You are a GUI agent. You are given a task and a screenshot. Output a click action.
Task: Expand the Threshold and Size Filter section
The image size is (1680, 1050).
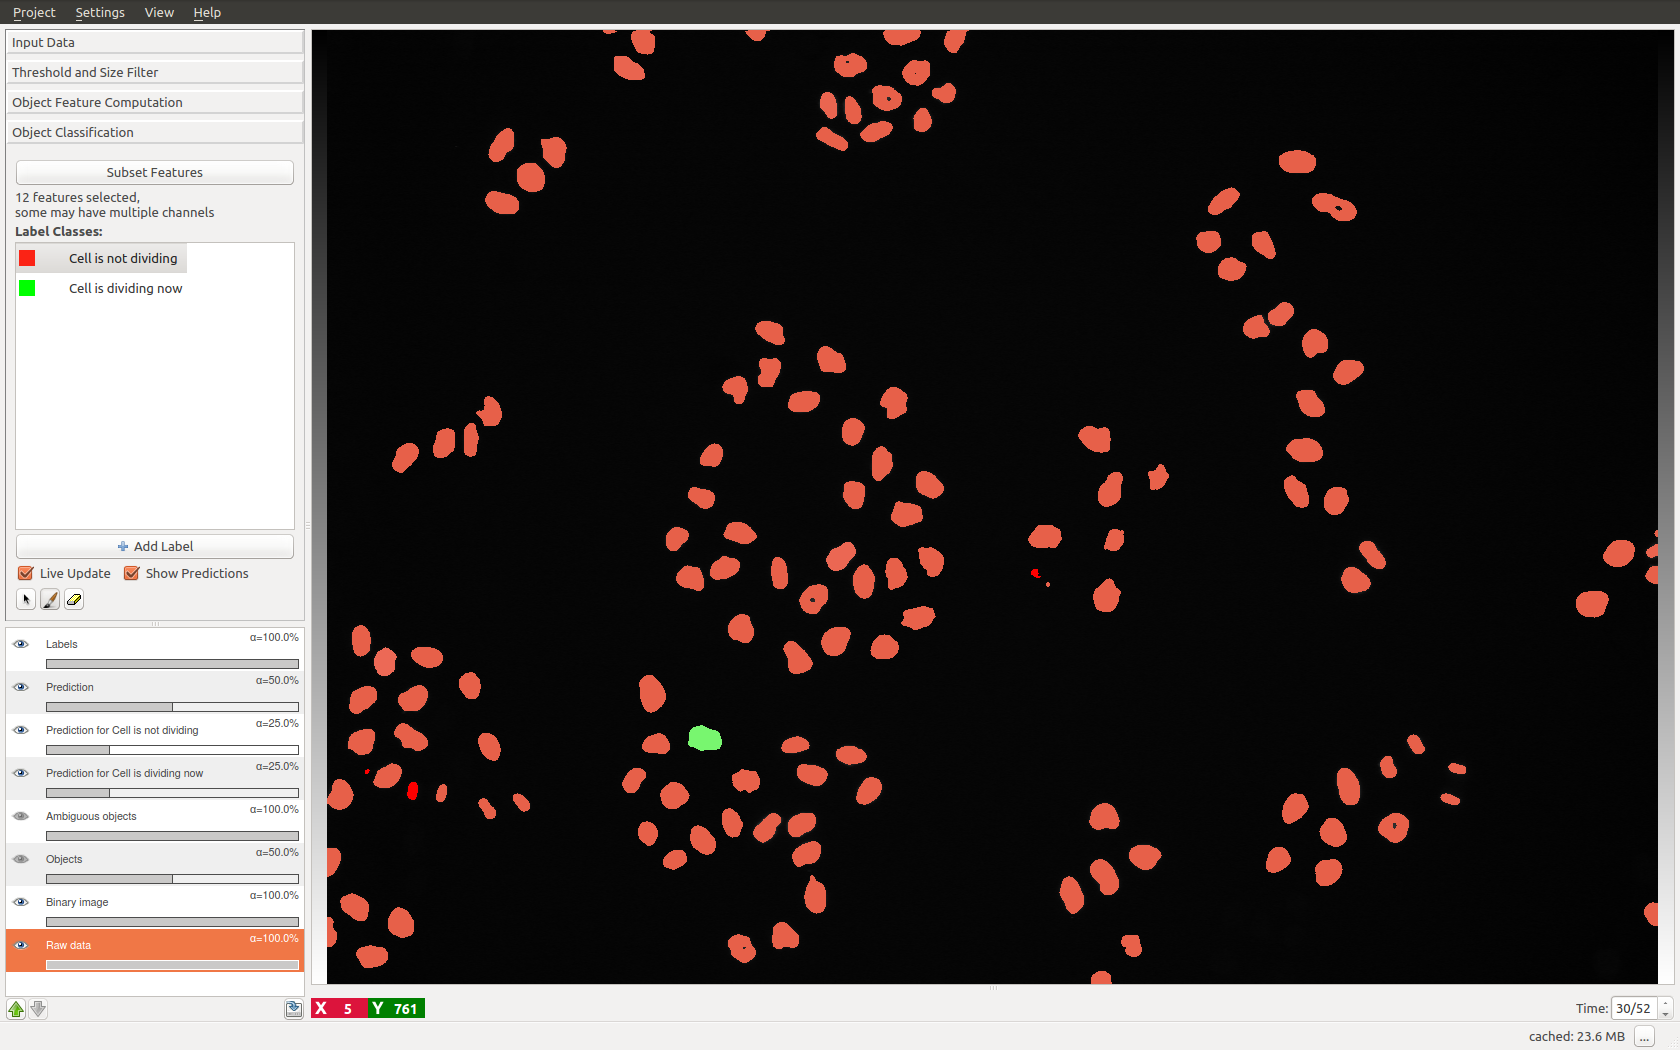coord(155,72)
